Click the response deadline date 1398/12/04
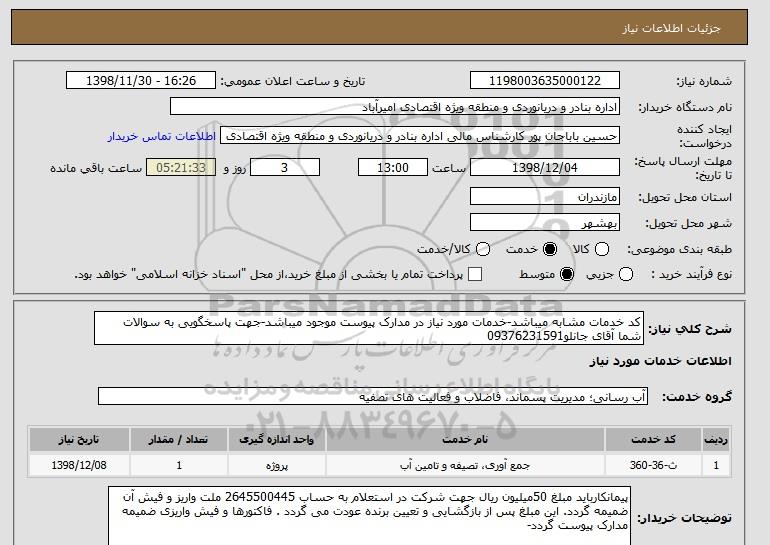Viewport: 770px width, 545px height. [545, 167]
